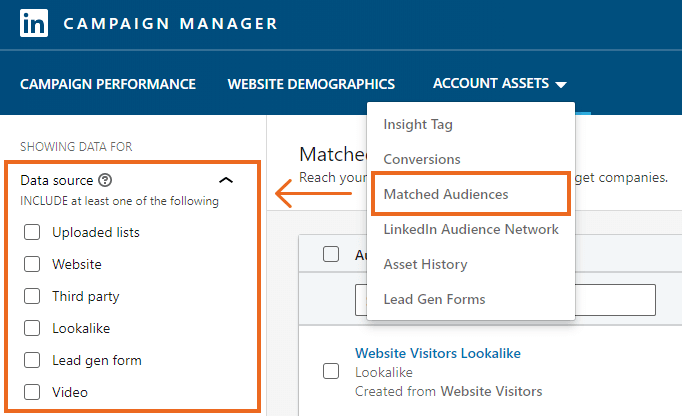Open LinkedIn Audience Network menu item

(471, 229)
